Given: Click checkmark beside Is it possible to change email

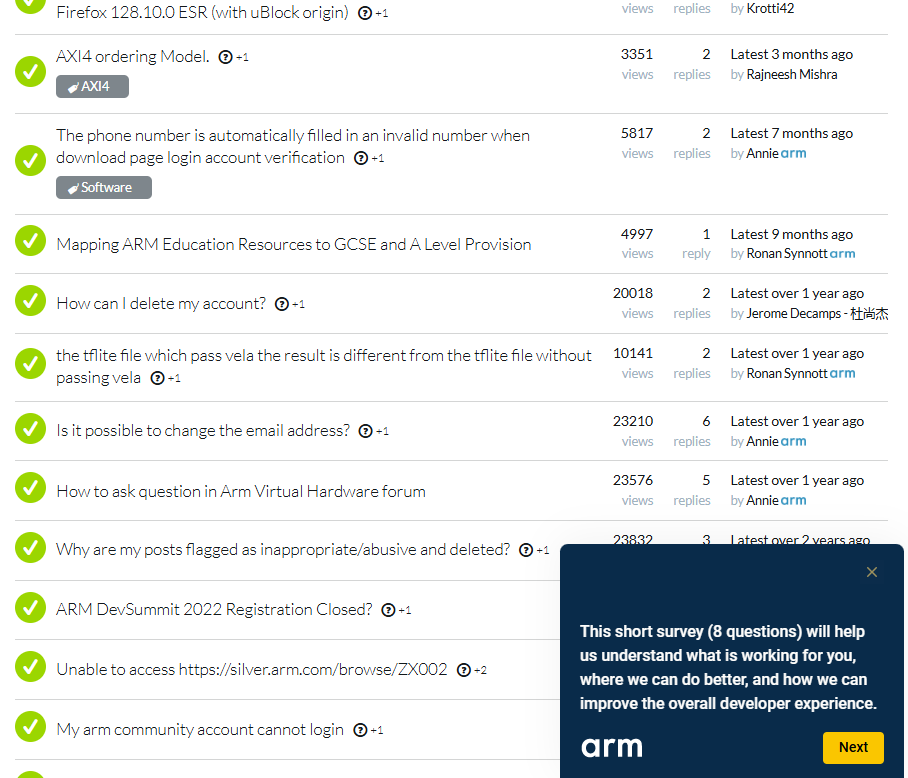Looking at the screenshot, I should pyautogui.click(x=30, y=428).
